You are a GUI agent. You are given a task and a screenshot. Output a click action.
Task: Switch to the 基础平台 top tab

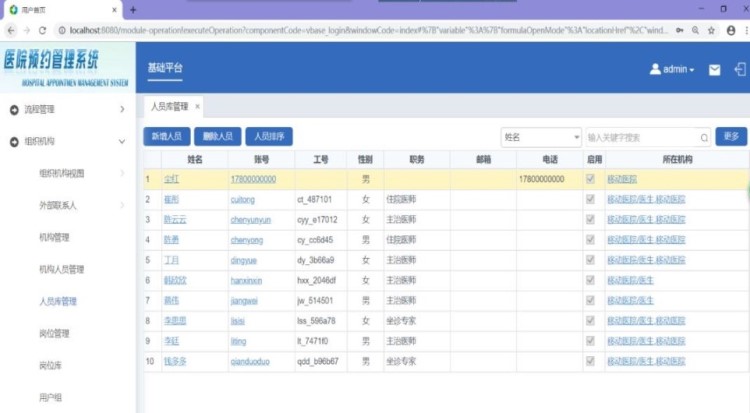165,69
